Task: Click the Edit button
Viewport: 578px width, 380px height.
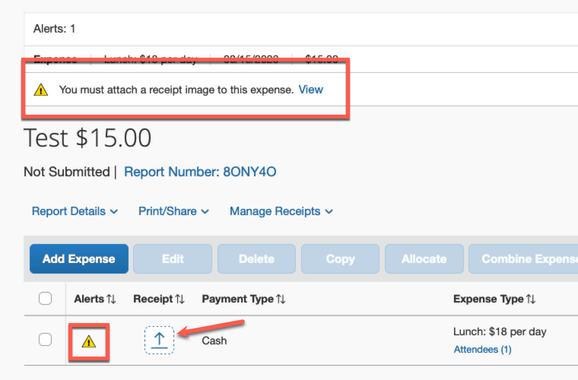Action: point(173,259)
